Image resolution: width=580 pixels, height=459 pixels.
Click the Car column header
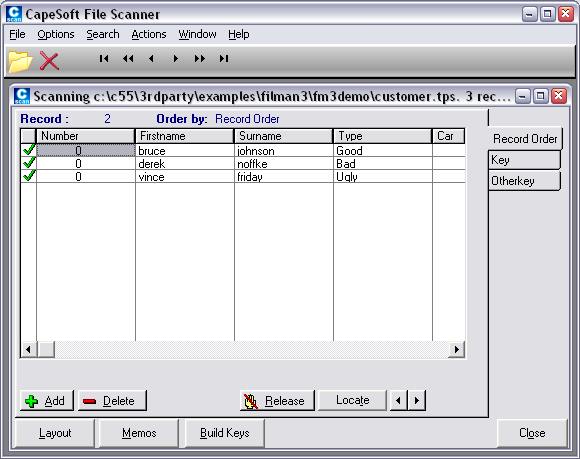point(448,136)
